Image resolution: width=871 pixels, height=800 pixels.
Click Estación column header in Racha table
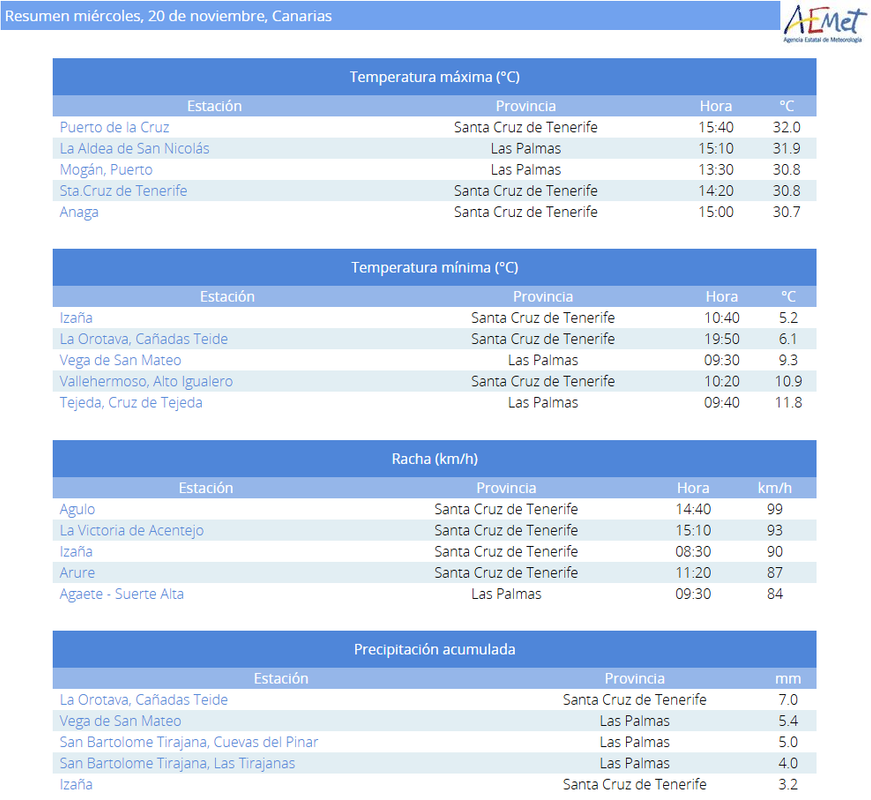tap(206, 488)
